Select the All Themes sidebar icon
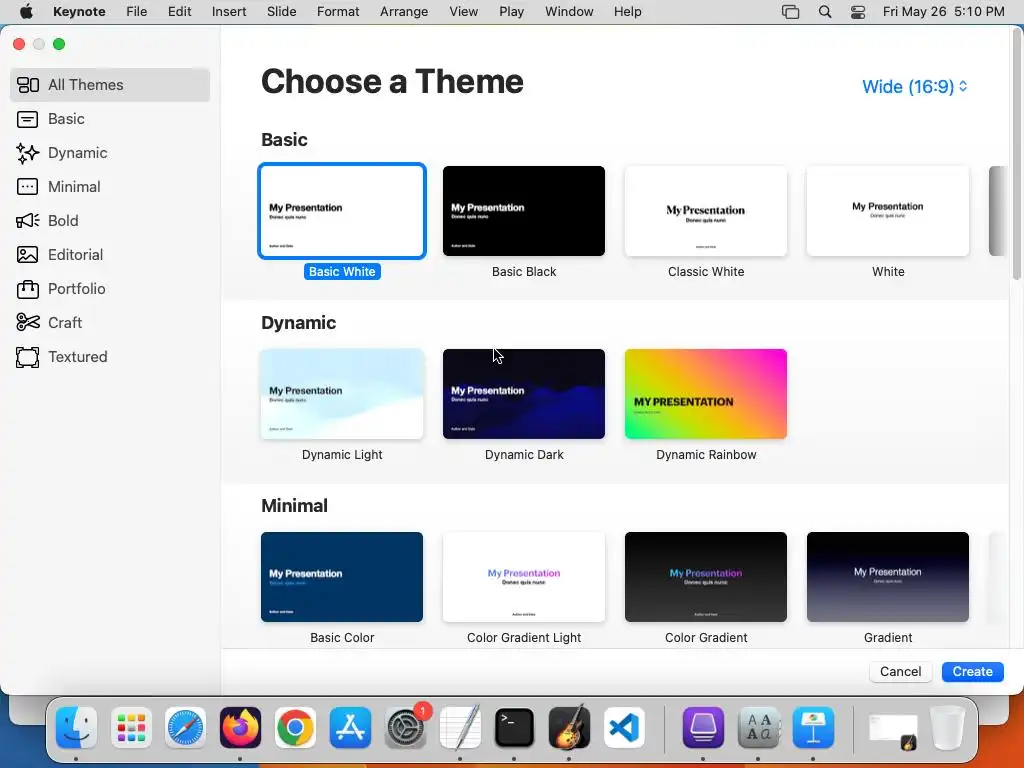 pos(27,85)
